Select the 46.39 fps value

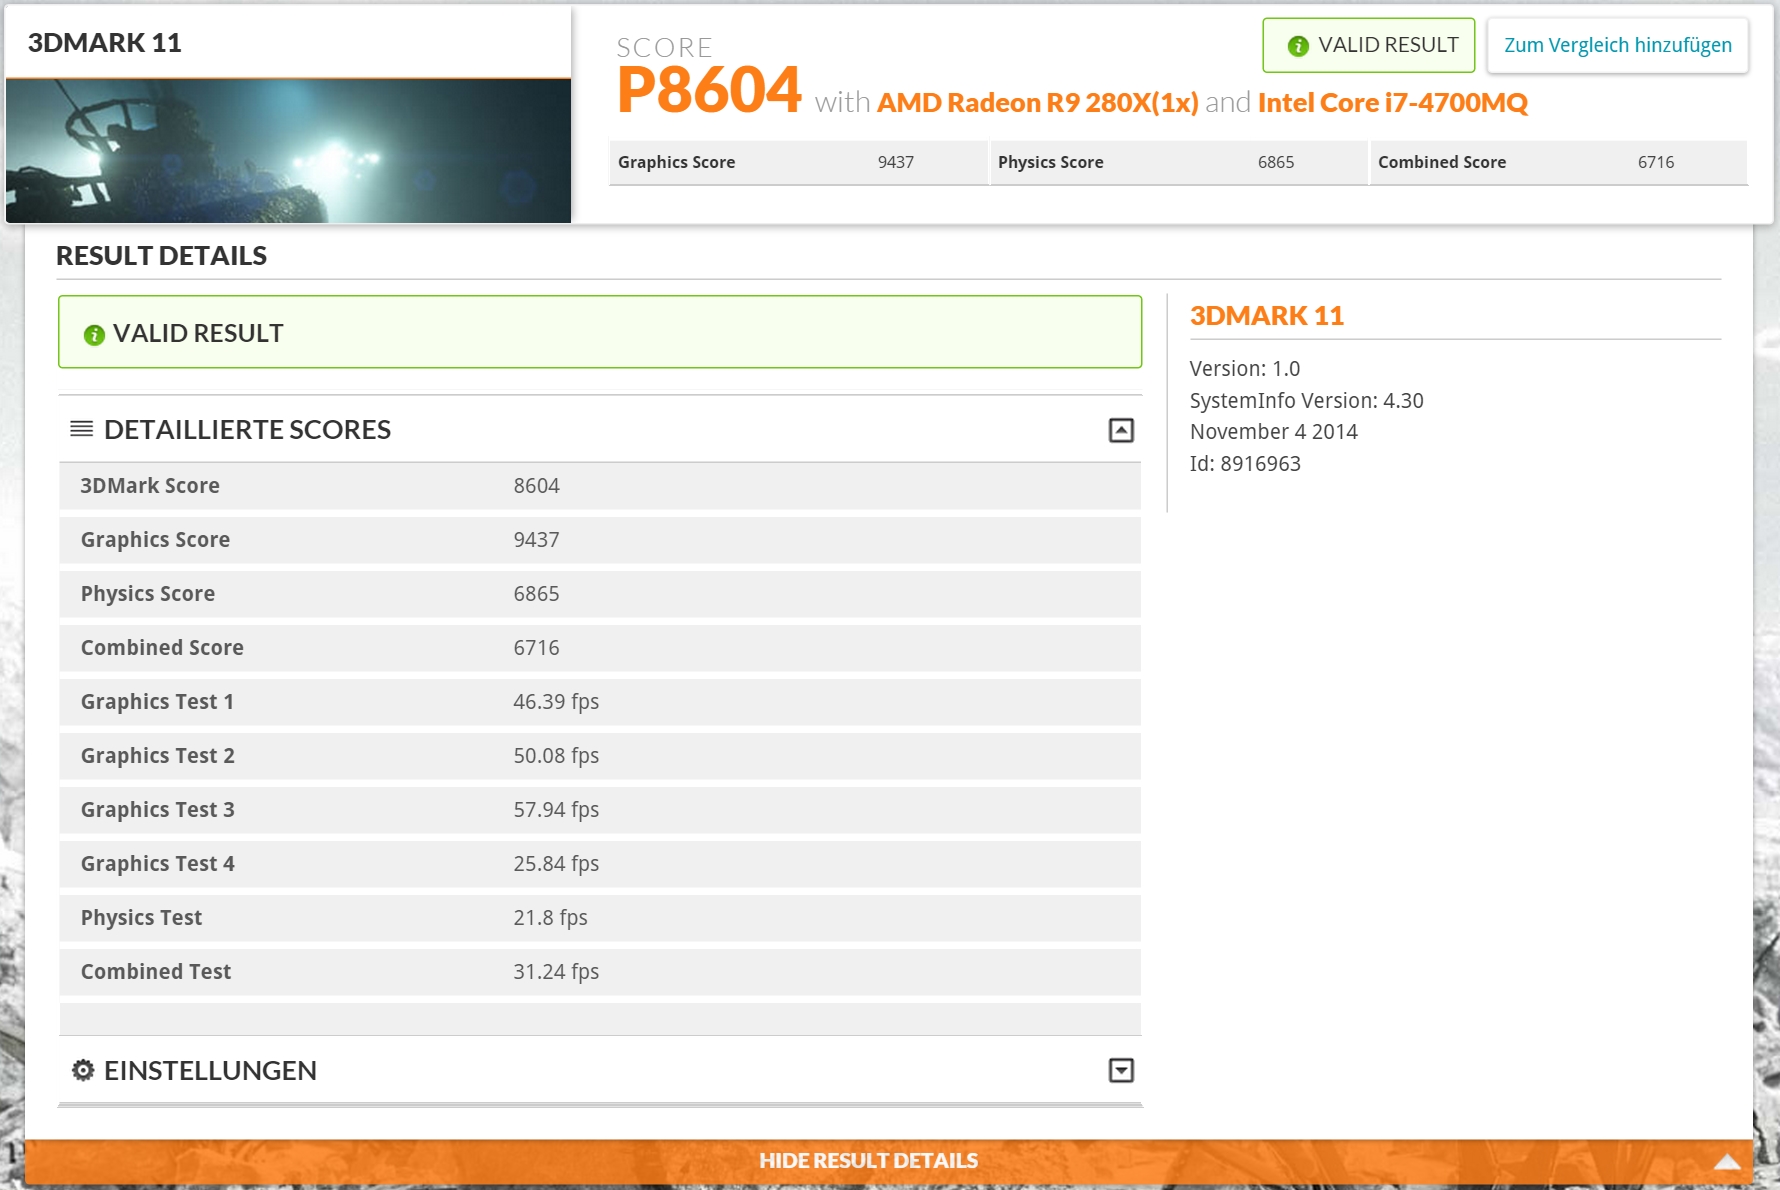click(556, 701)
